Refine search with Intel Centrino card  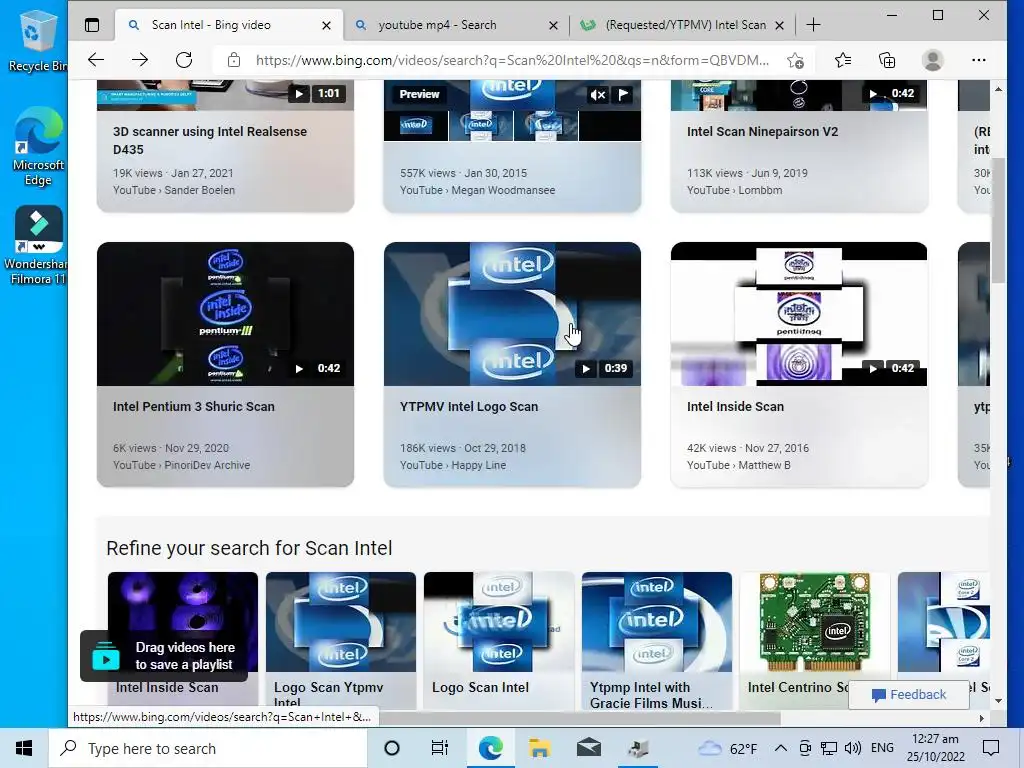pos(815,641)
